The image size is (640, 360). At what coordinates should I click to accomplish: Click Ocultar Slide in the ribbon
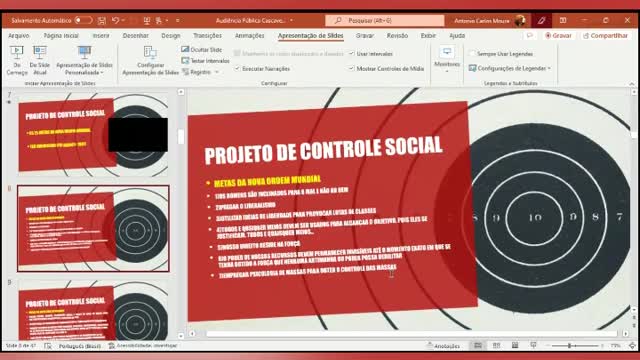point(202,49)
